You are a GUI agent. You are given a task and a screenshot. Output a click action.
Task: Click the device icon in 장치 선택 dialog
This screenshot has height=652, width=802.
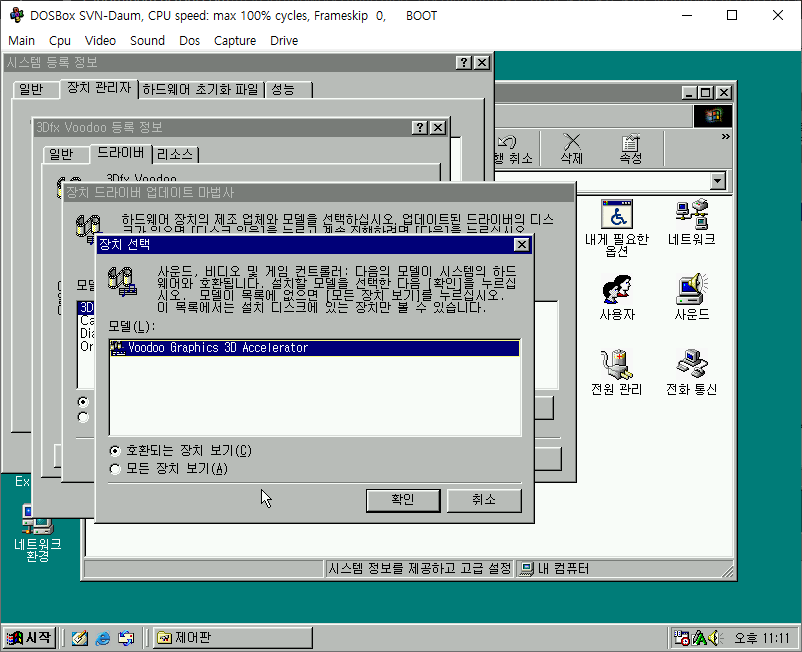(x=122, y=281)
